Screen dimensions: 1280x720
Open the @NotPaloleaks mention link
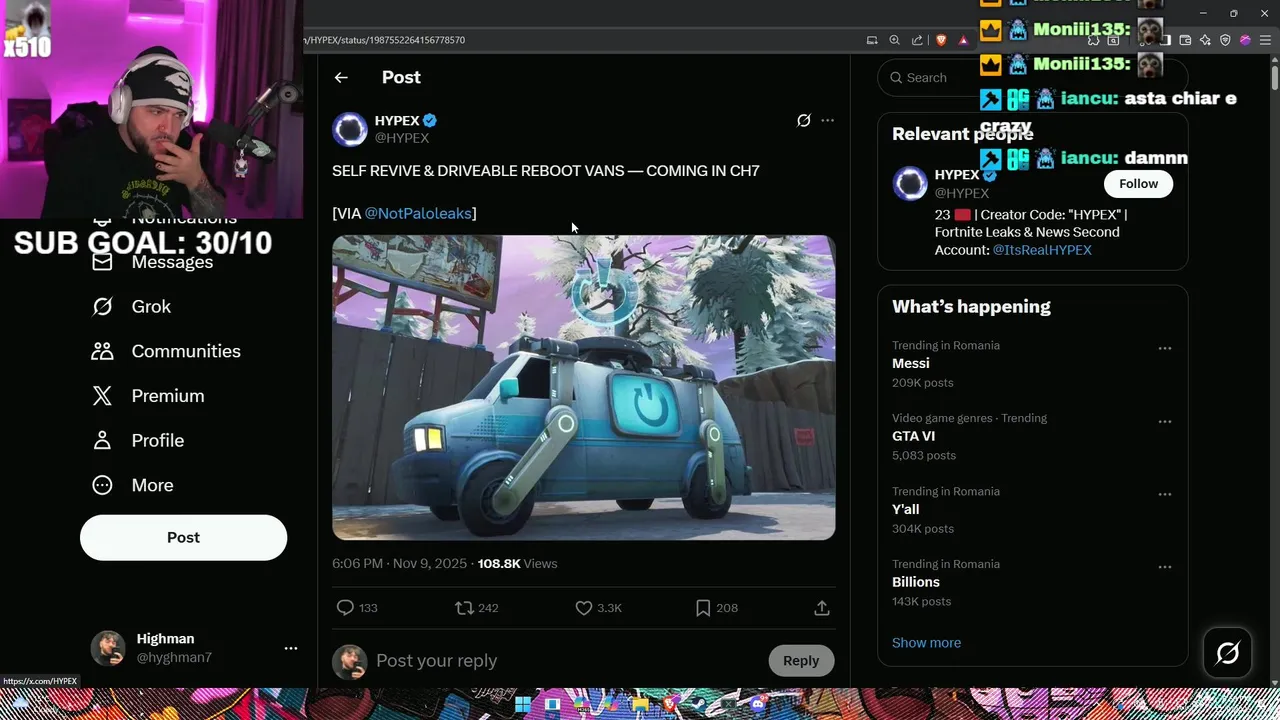[x=418, y=213]
